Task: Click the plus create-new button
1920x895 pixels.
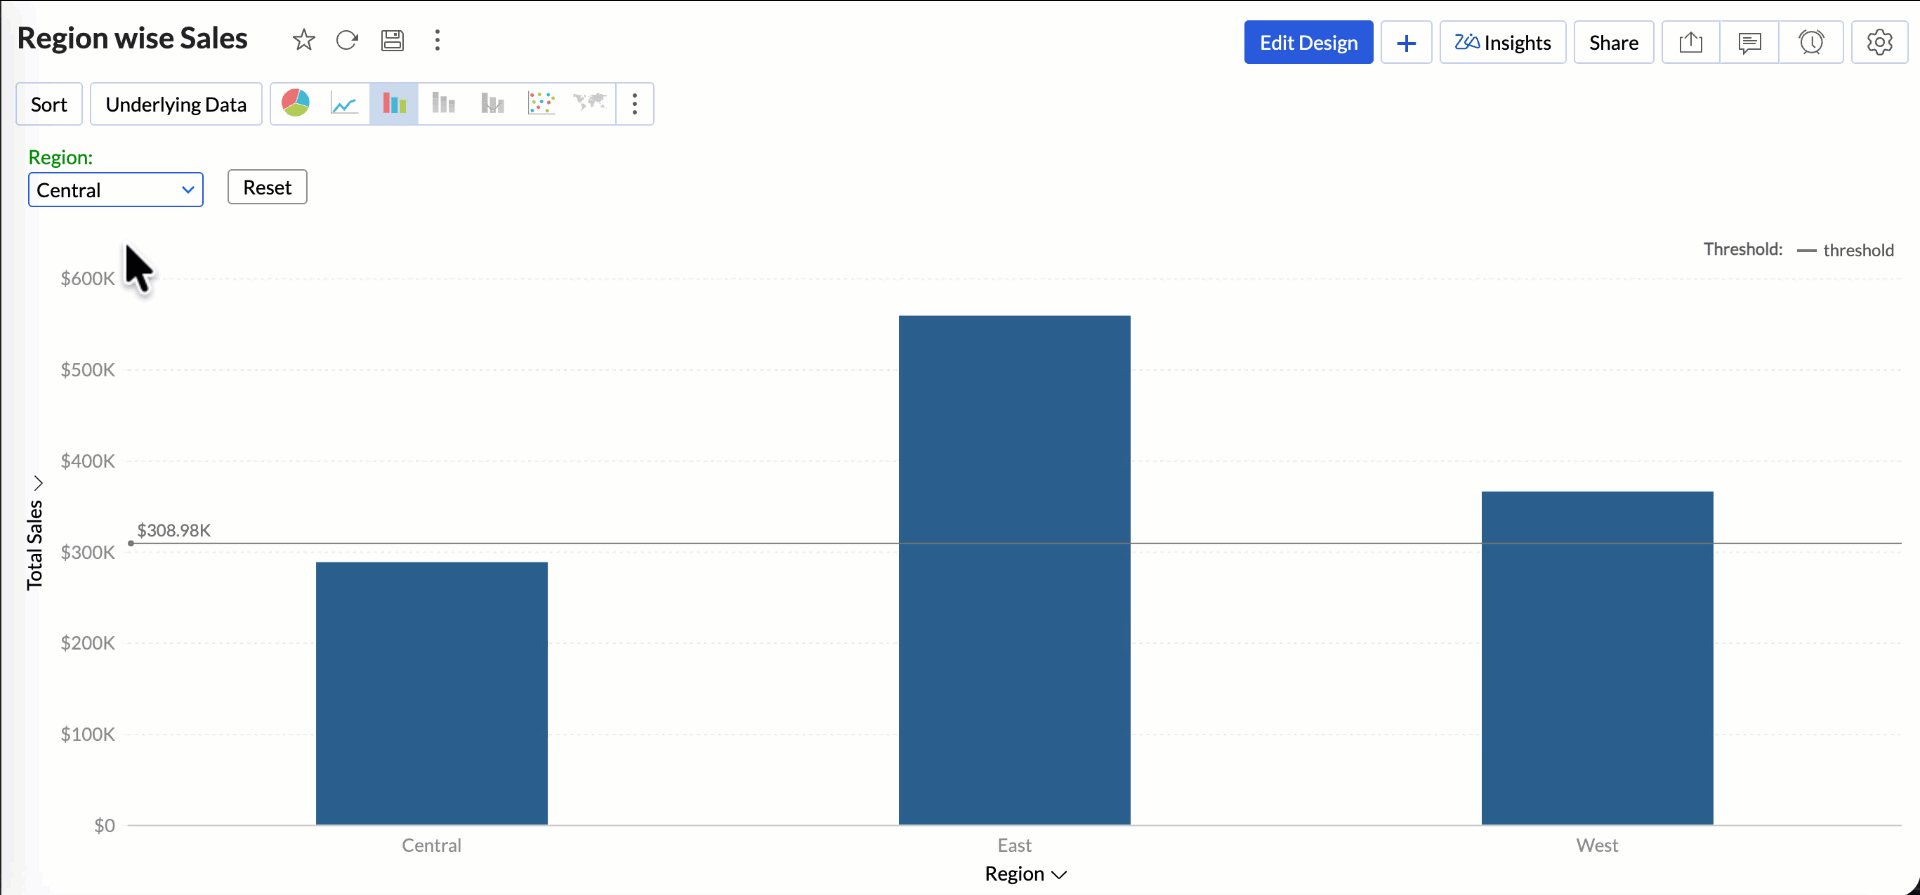Action: coord(1406,43)
